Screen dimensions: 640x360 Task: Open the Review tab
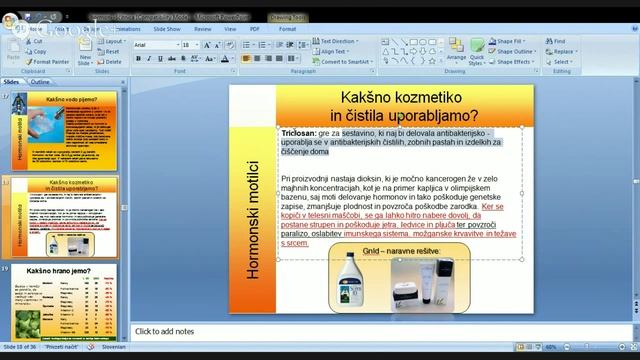(x=202, y=29)
